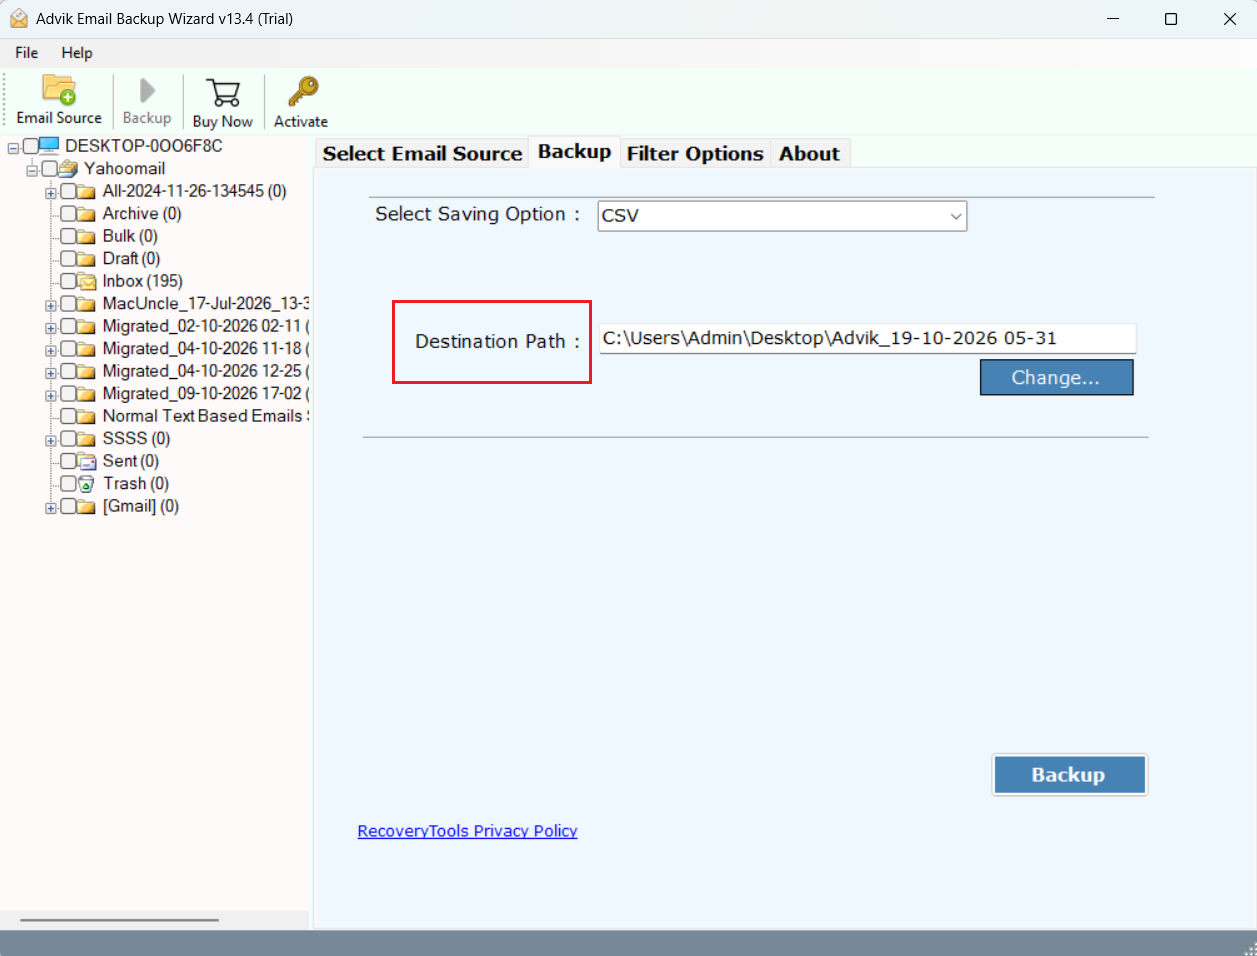Screen dimensions: 1257x956
Task: Collapse the DESKTOP-0O06F8C tree node
Action: [x=13, y=148]
